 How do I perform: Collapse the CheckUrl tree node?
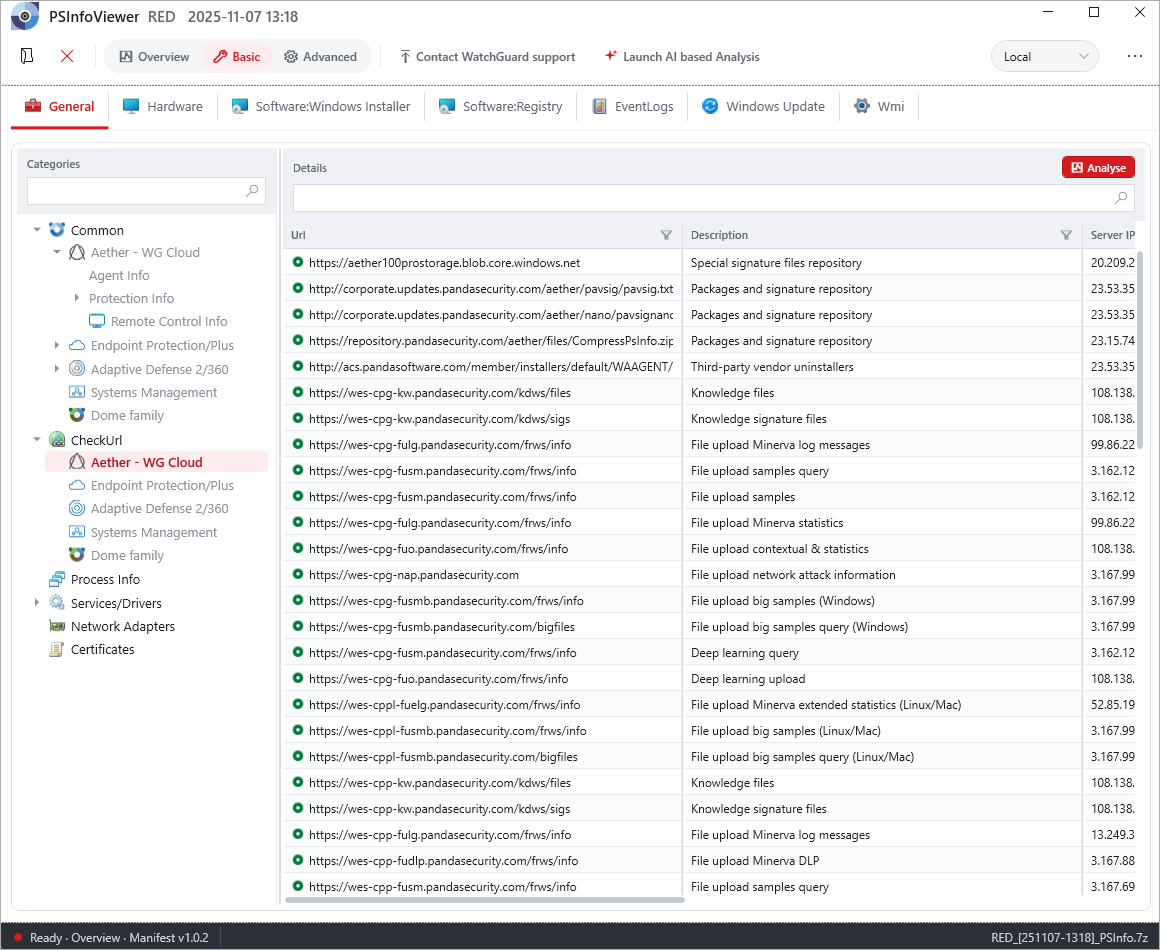coord(37,439)
